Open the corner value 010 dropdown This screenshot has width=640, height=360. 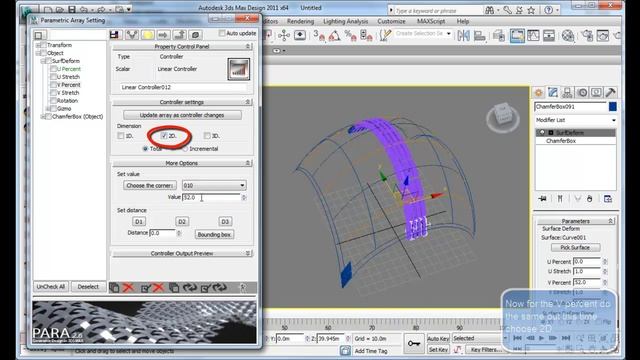pos(214,185)
